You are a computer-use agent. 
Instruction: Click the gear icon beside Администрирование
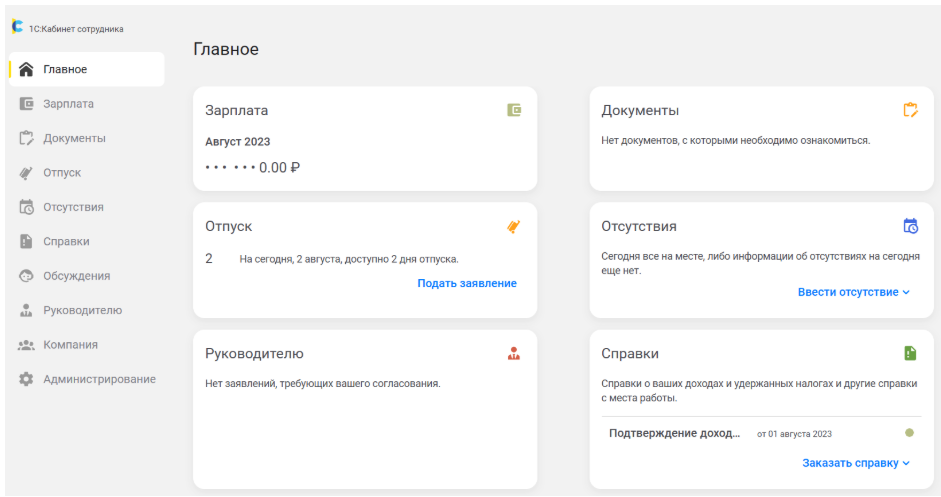(x=26, y=379)
